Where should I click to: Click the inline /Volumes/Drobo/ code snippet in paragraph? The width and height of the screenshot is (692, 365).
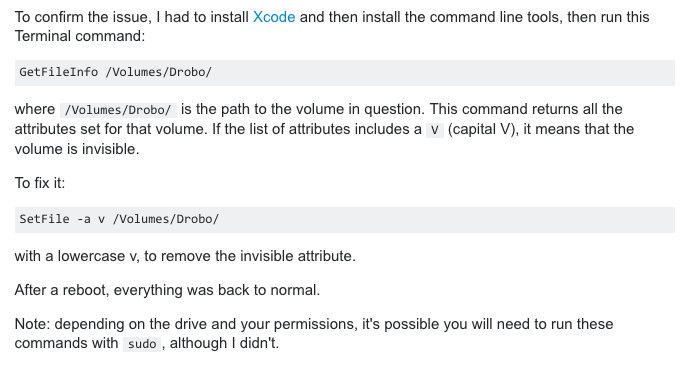[118, 110]
